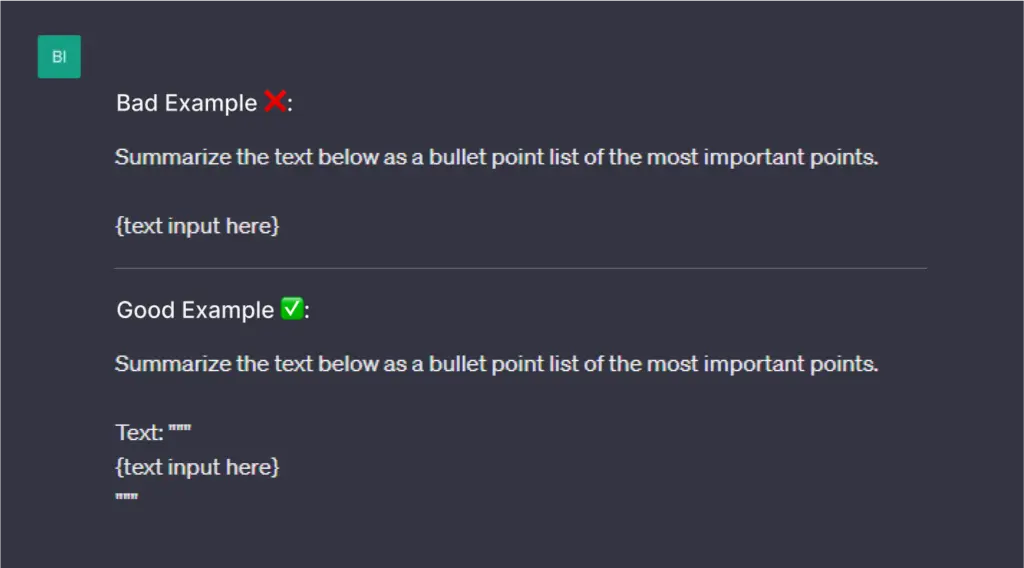The height and width of the screenshot is (568, 1024).
Task: Click the red X emoji
Action: pos(274,102)
